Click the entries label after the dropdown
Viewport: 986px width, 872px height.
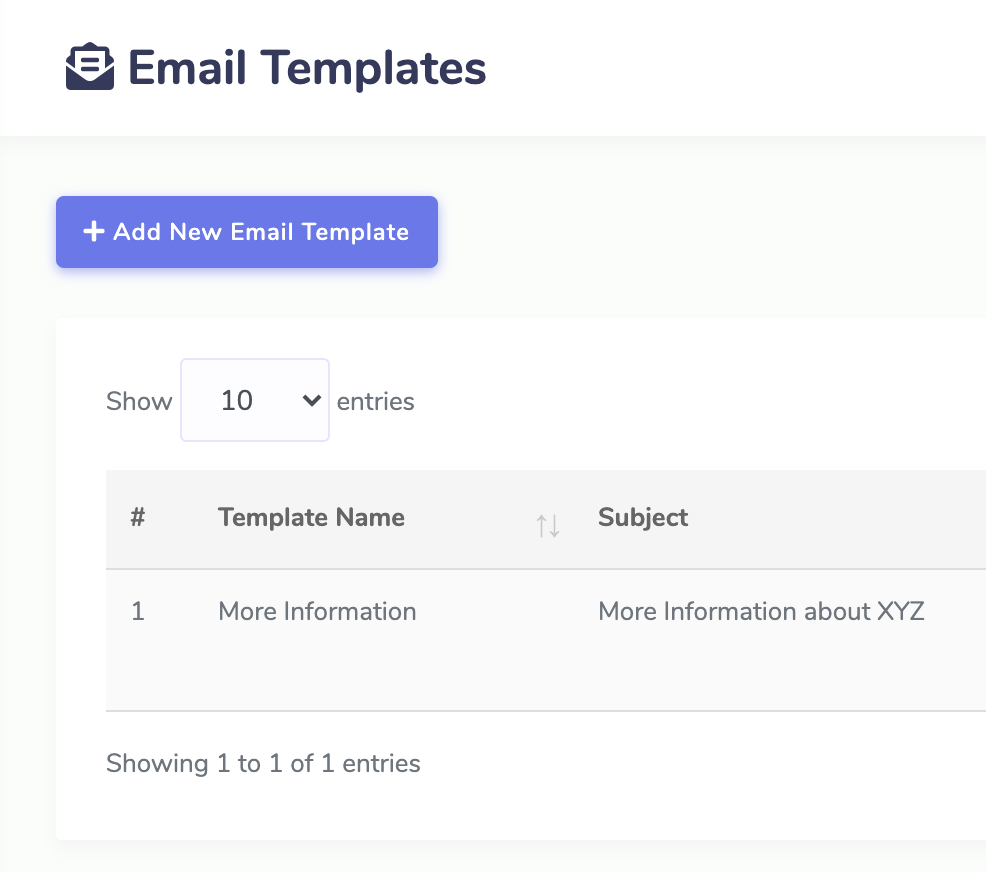[376, 400]
